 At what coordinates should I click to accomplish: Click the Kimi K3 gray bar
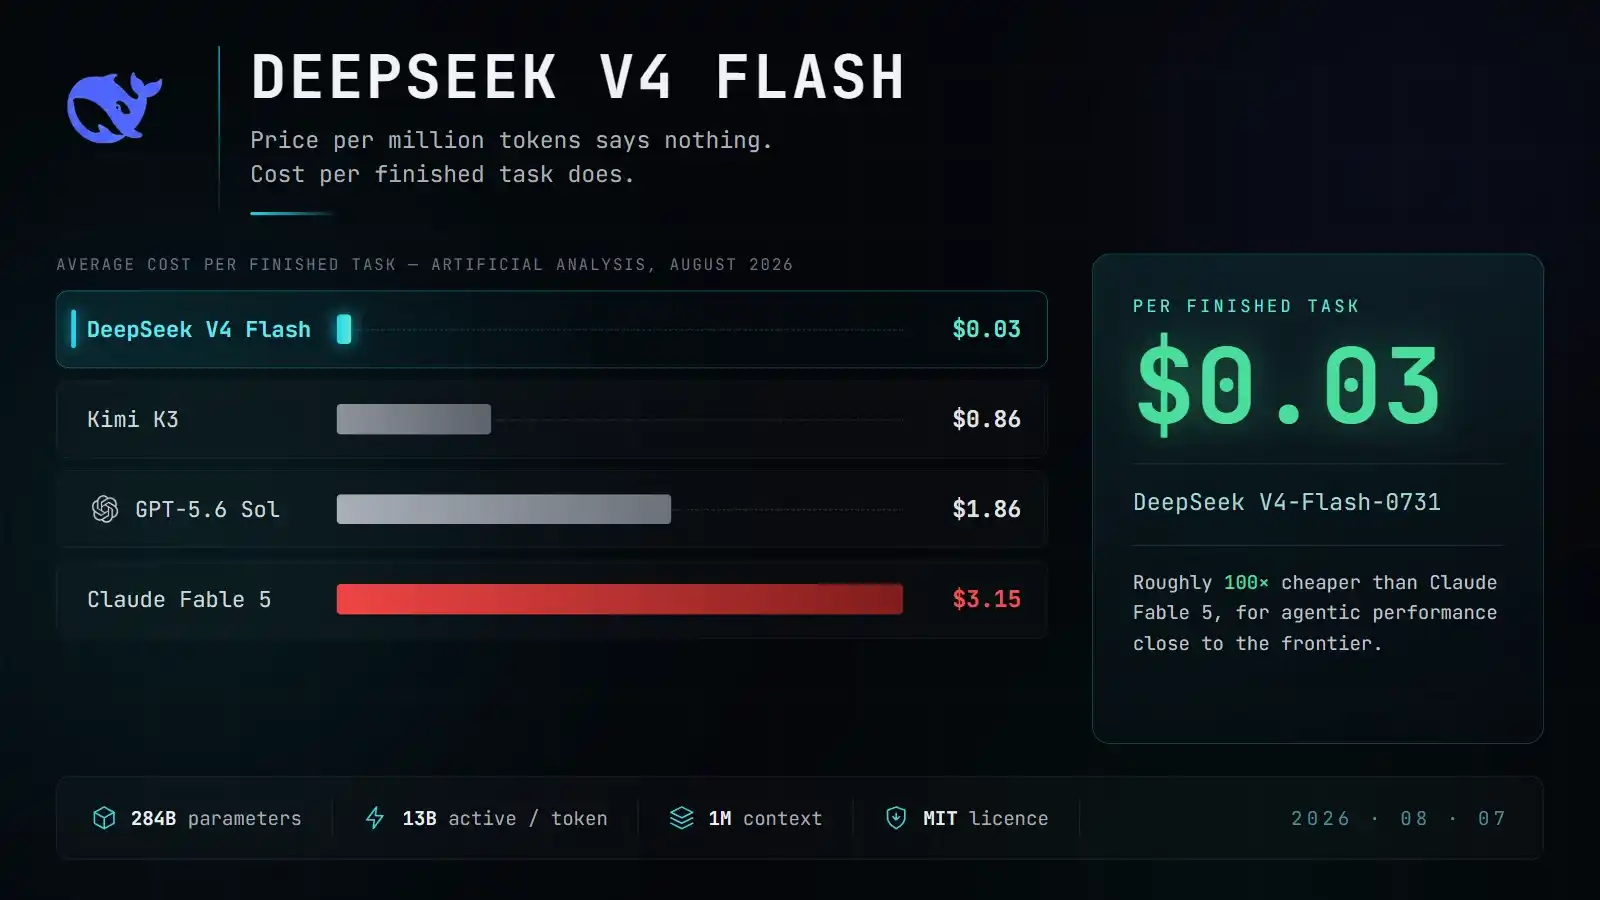click(x=414, y=419)
